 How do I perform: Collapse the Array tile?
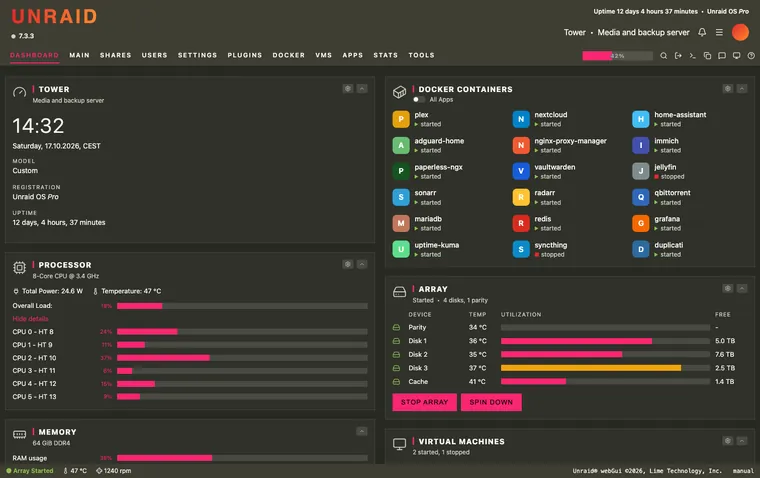742,288
